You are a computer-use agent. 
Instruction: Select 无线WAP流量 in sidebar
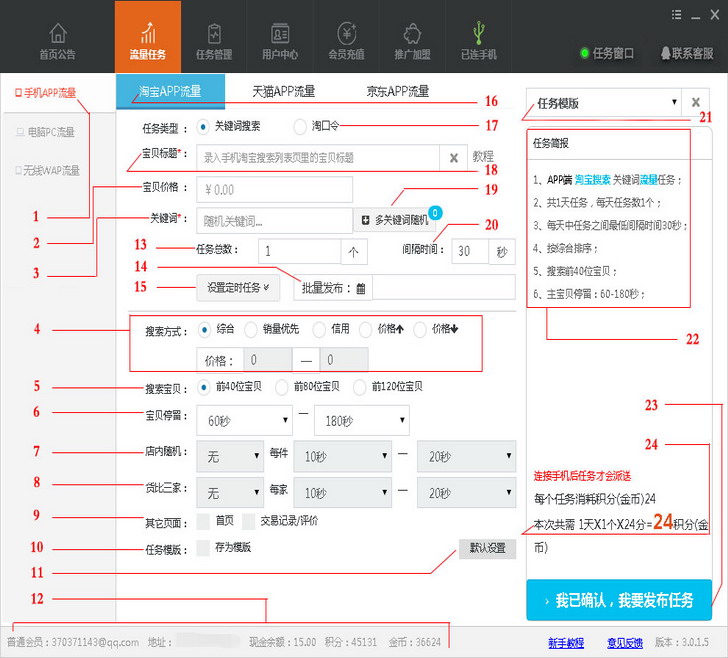47,170
